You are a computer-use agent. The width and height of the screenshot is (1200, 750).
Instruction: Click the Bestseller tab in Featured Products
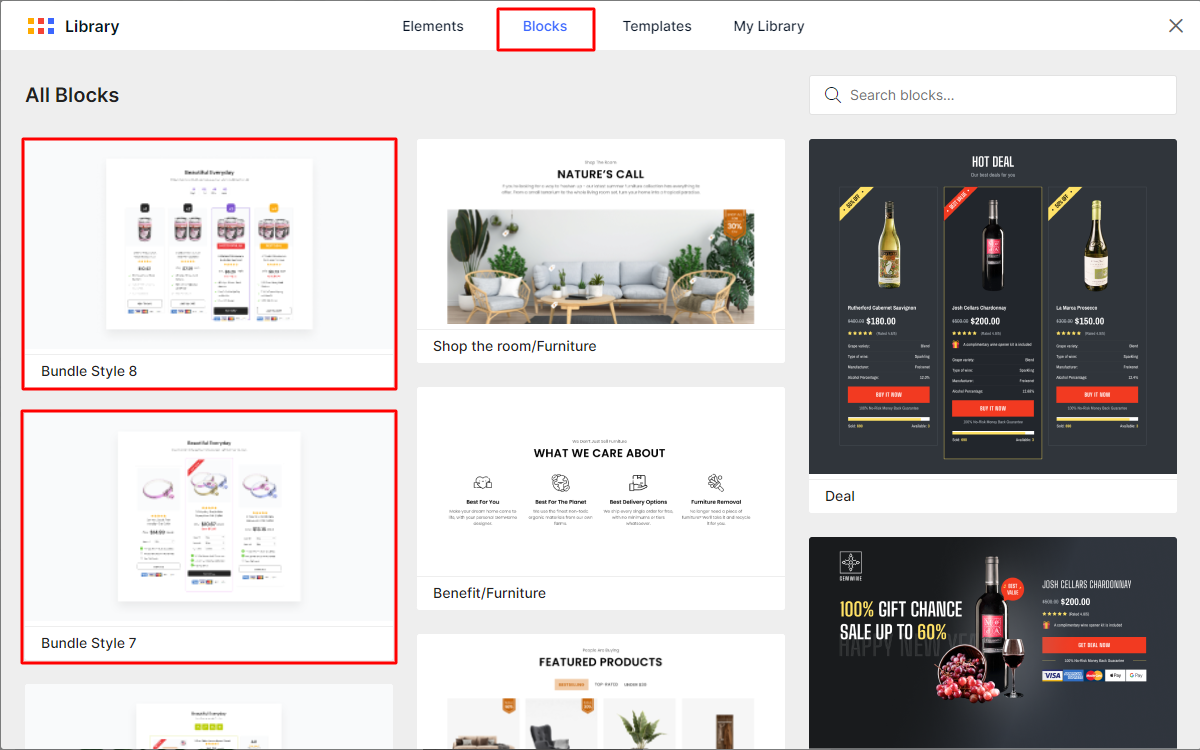pos(572,685)
